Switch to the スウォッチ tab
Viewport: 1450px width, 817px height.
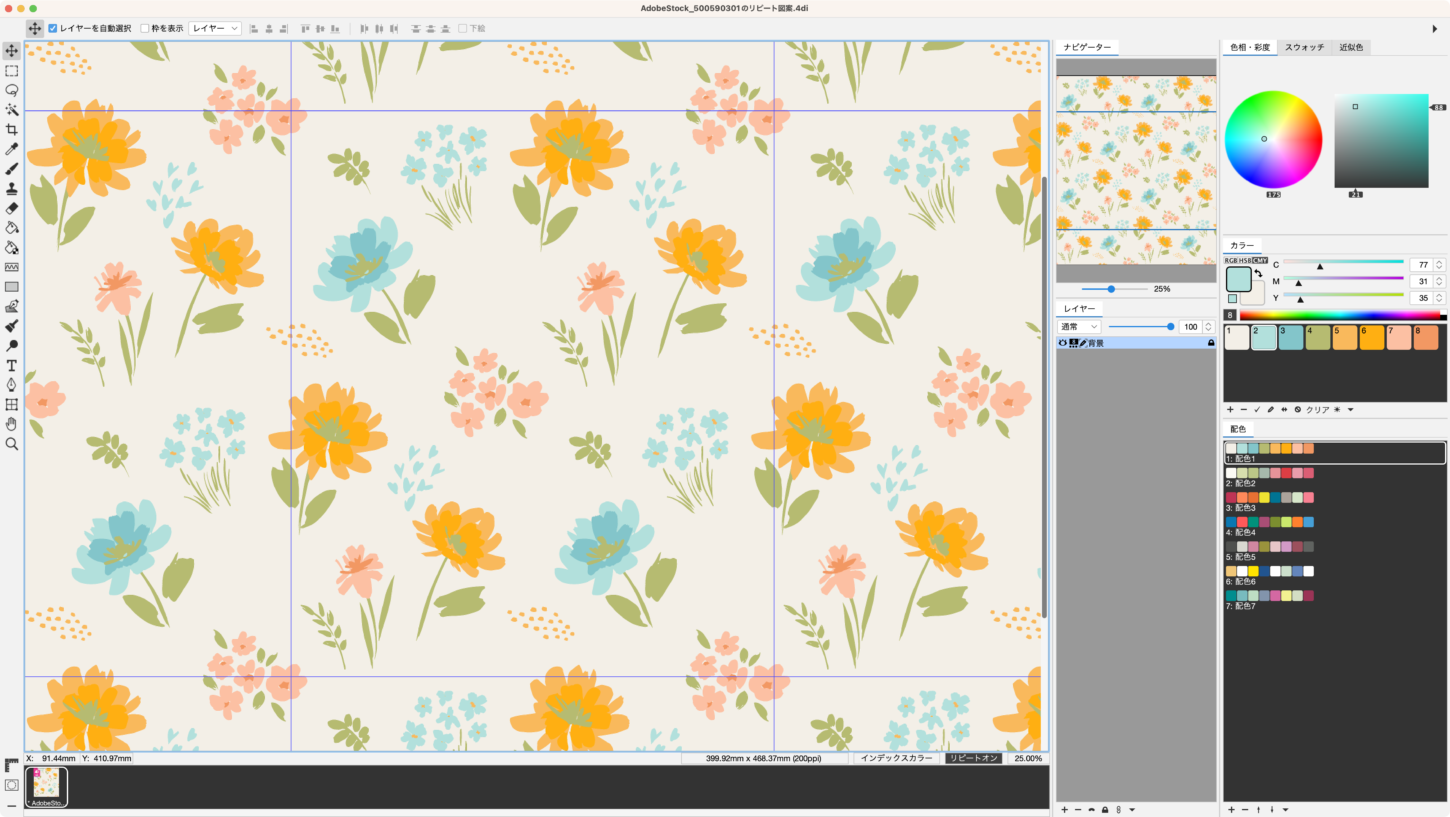tap(1304, 47)
